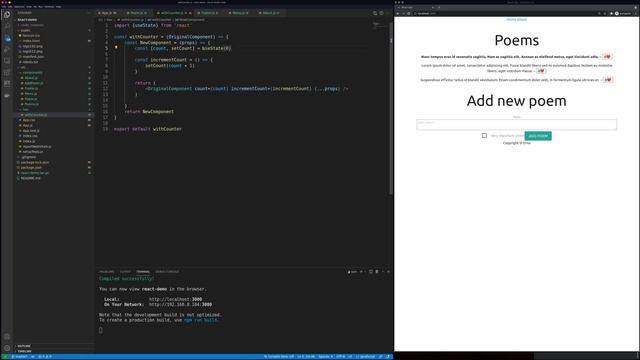Click the UTF-8 encoding in the status bar
Screen dimensions: 640x360
pyautogui.click(x=340, y=357)
